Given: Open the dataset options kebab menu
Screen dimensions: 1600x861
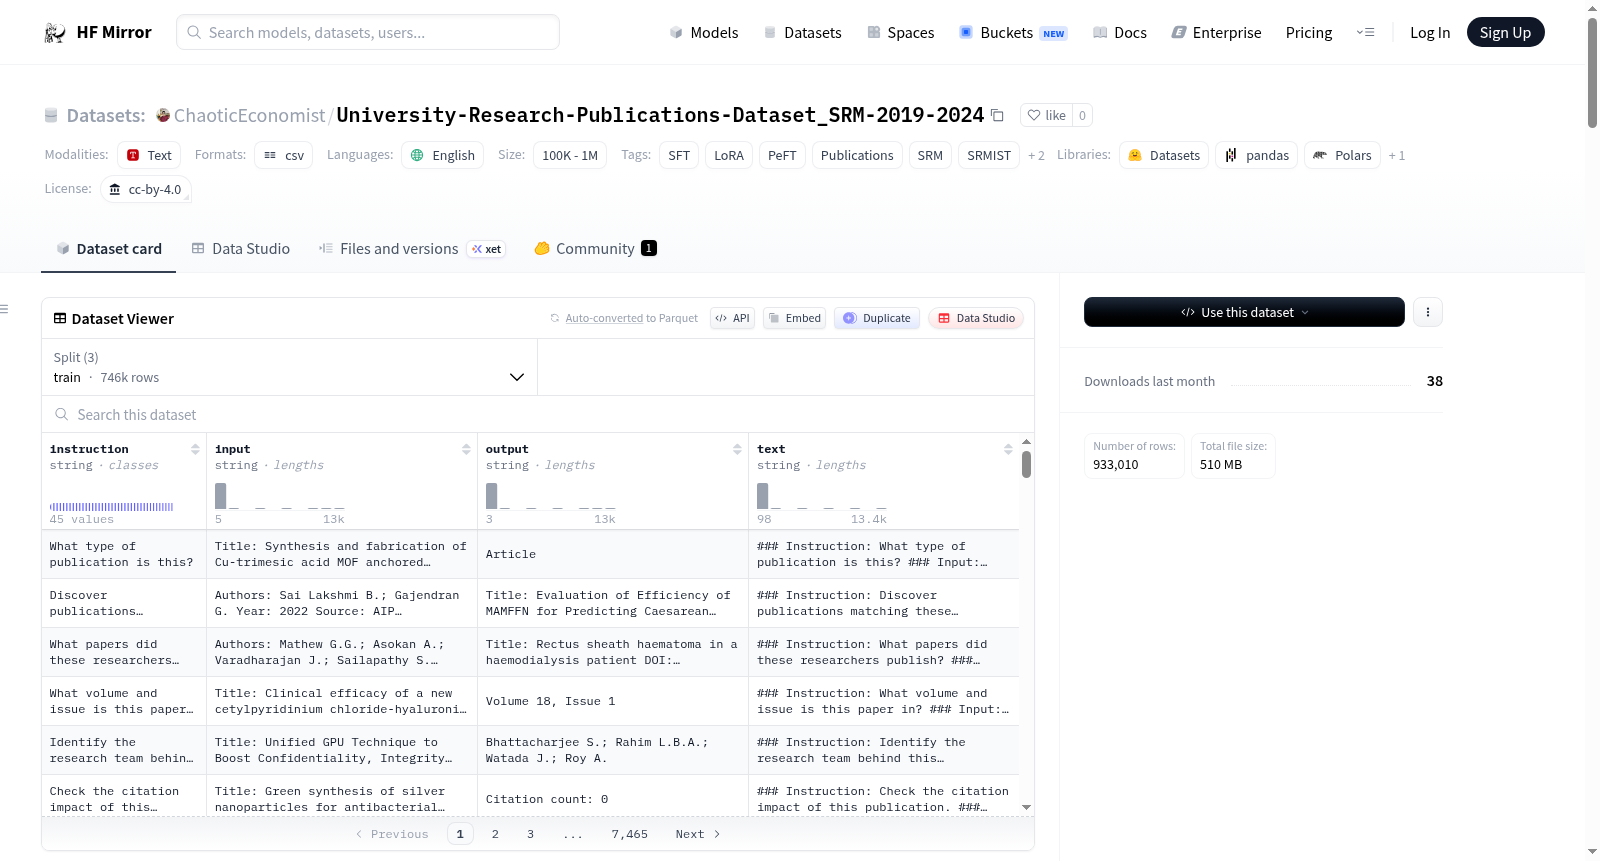Looking at the screenshot, I should pos(1427,312).
